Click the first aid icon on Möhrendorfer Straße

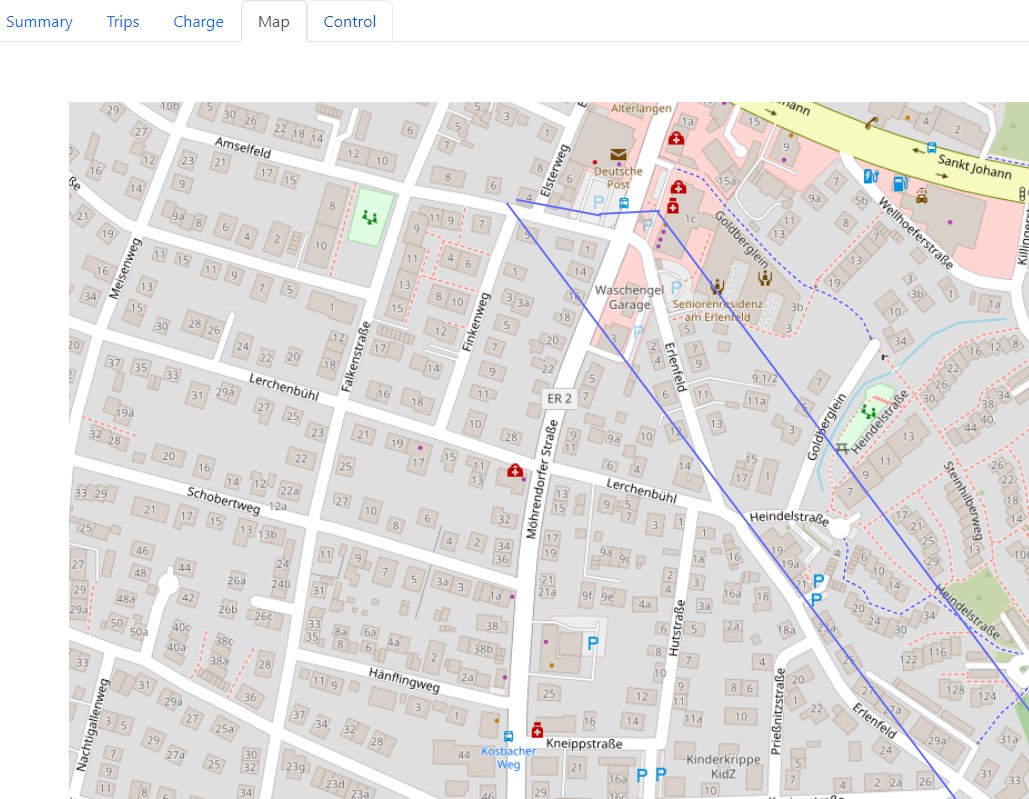point(514,468)
